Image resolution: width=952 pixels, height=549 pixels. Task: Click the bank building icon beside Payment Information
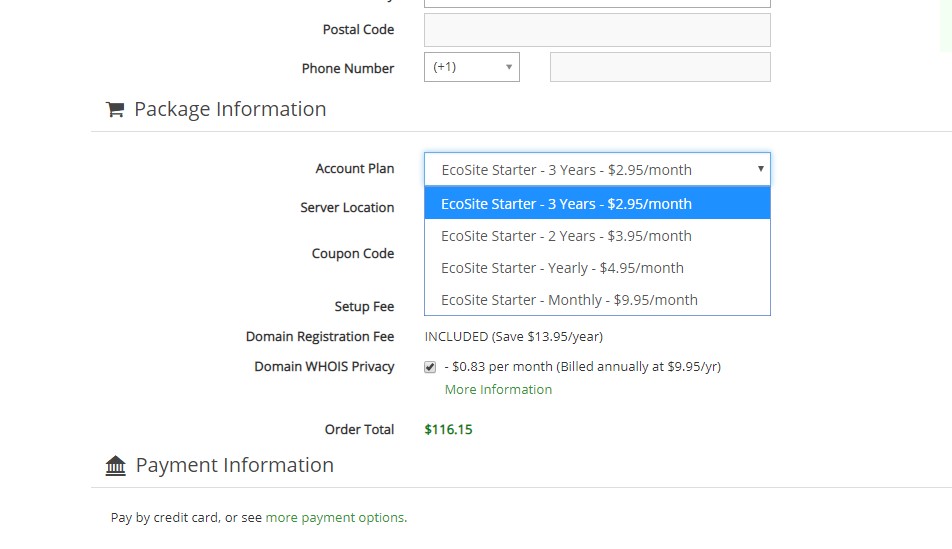(x=115, y=466)
